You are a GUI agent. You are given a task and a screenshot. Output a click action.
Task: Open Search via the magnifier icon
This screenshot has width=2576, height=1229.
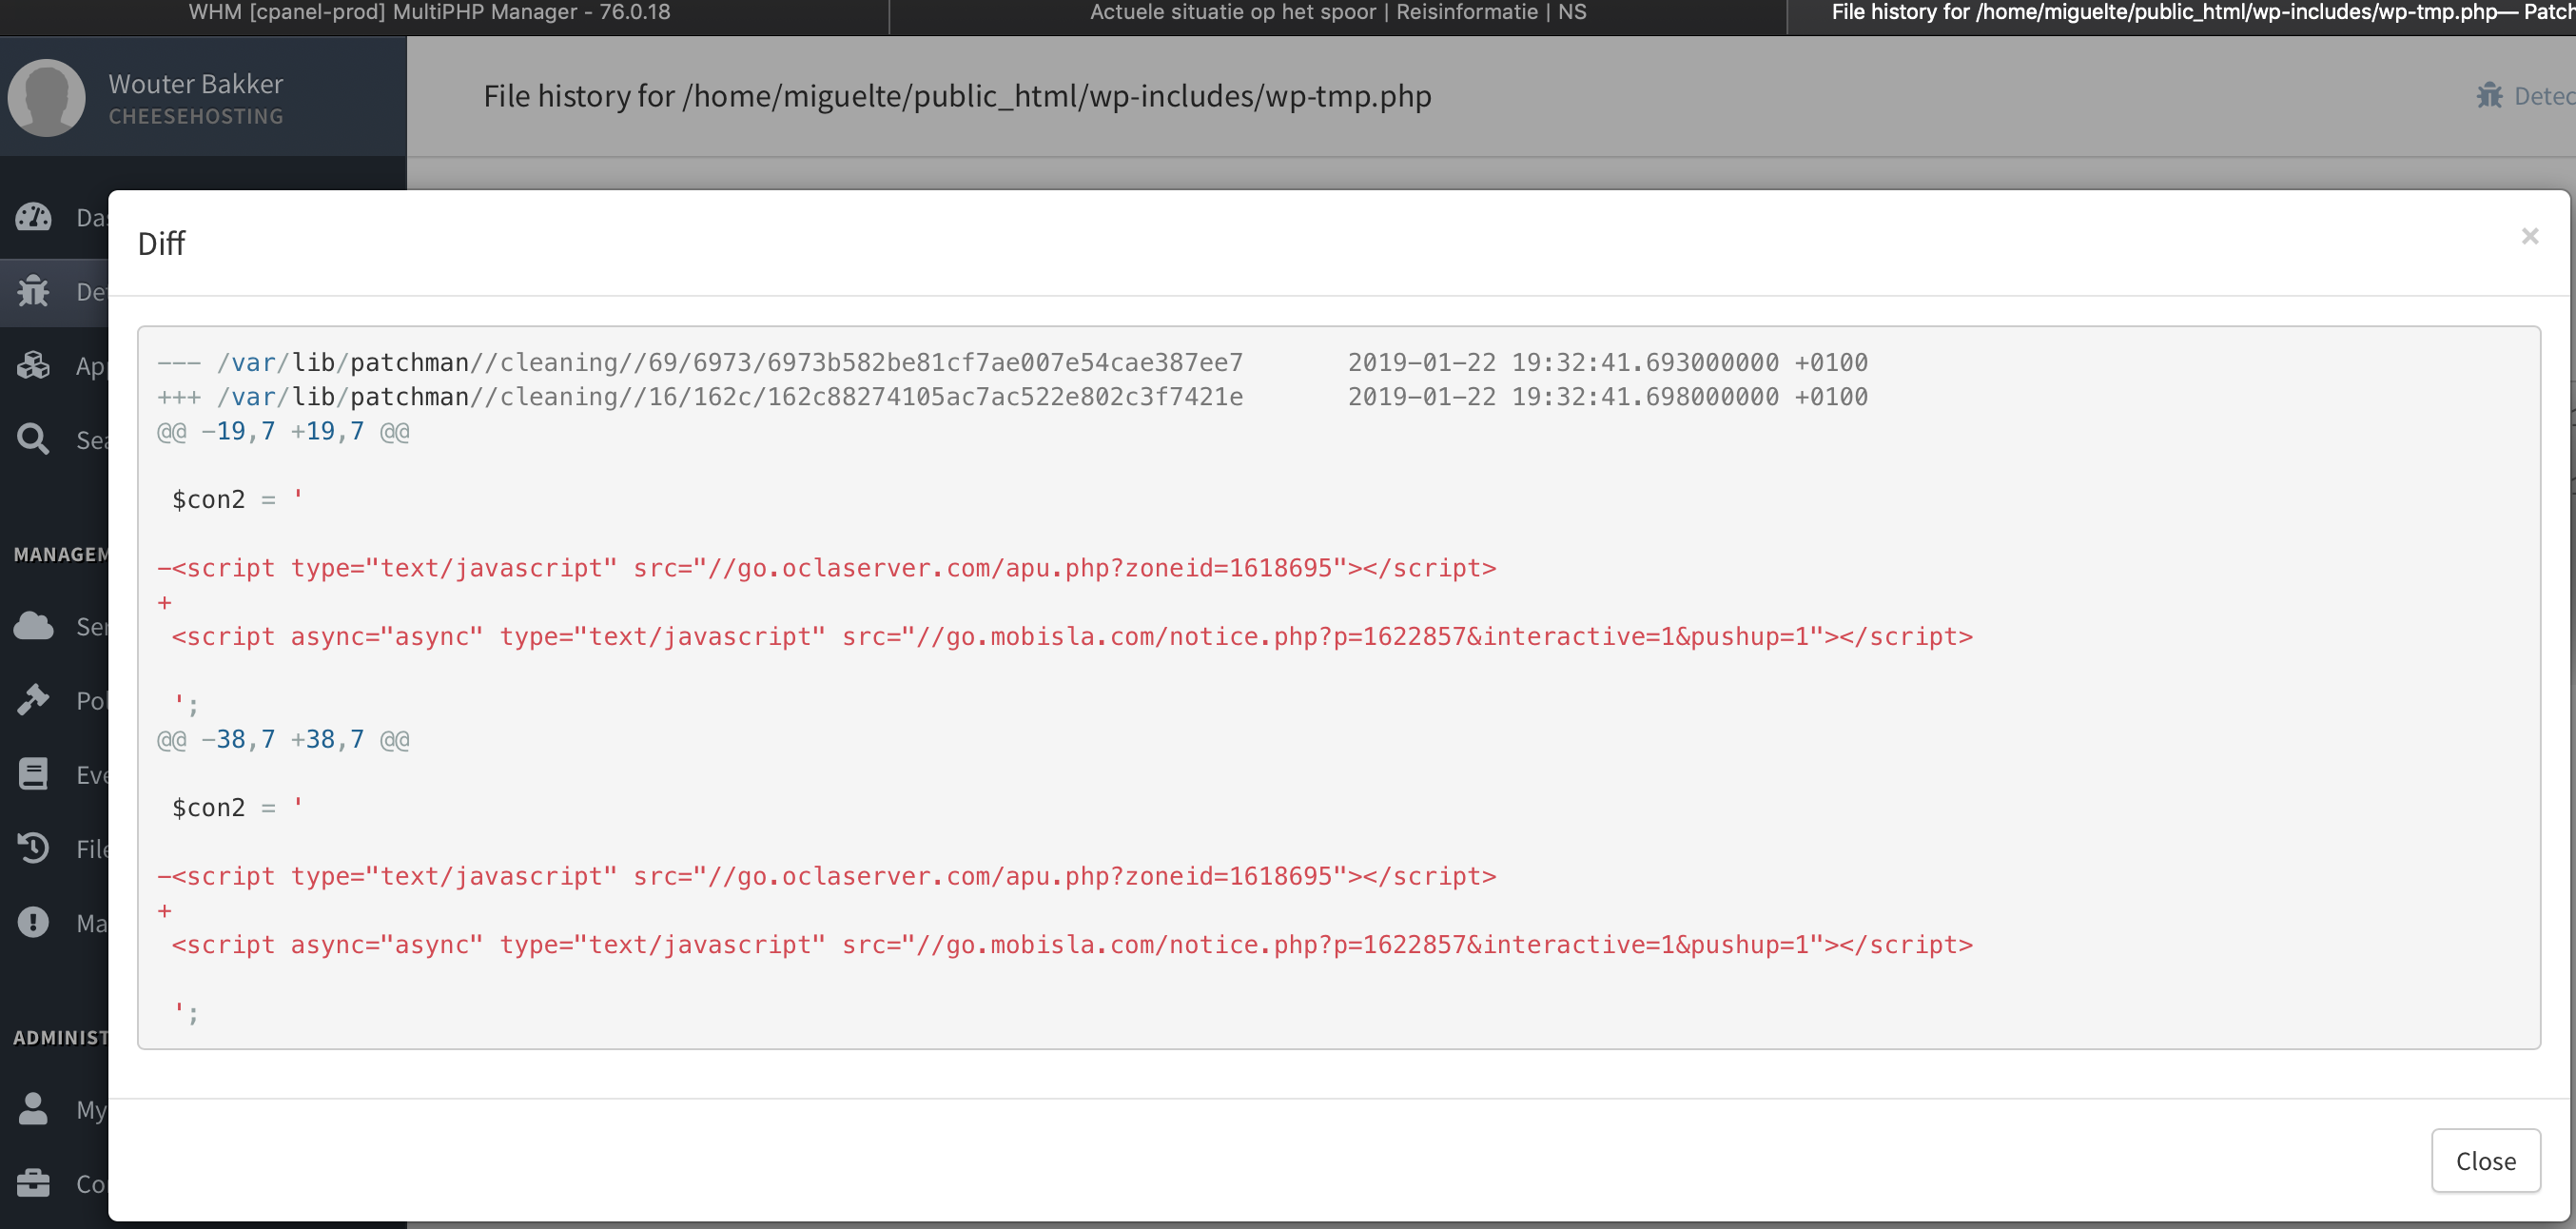(33, 439)
